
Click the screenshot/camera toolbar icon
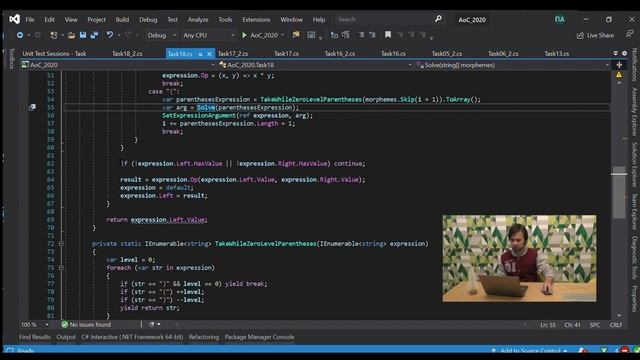coord(311,35)
